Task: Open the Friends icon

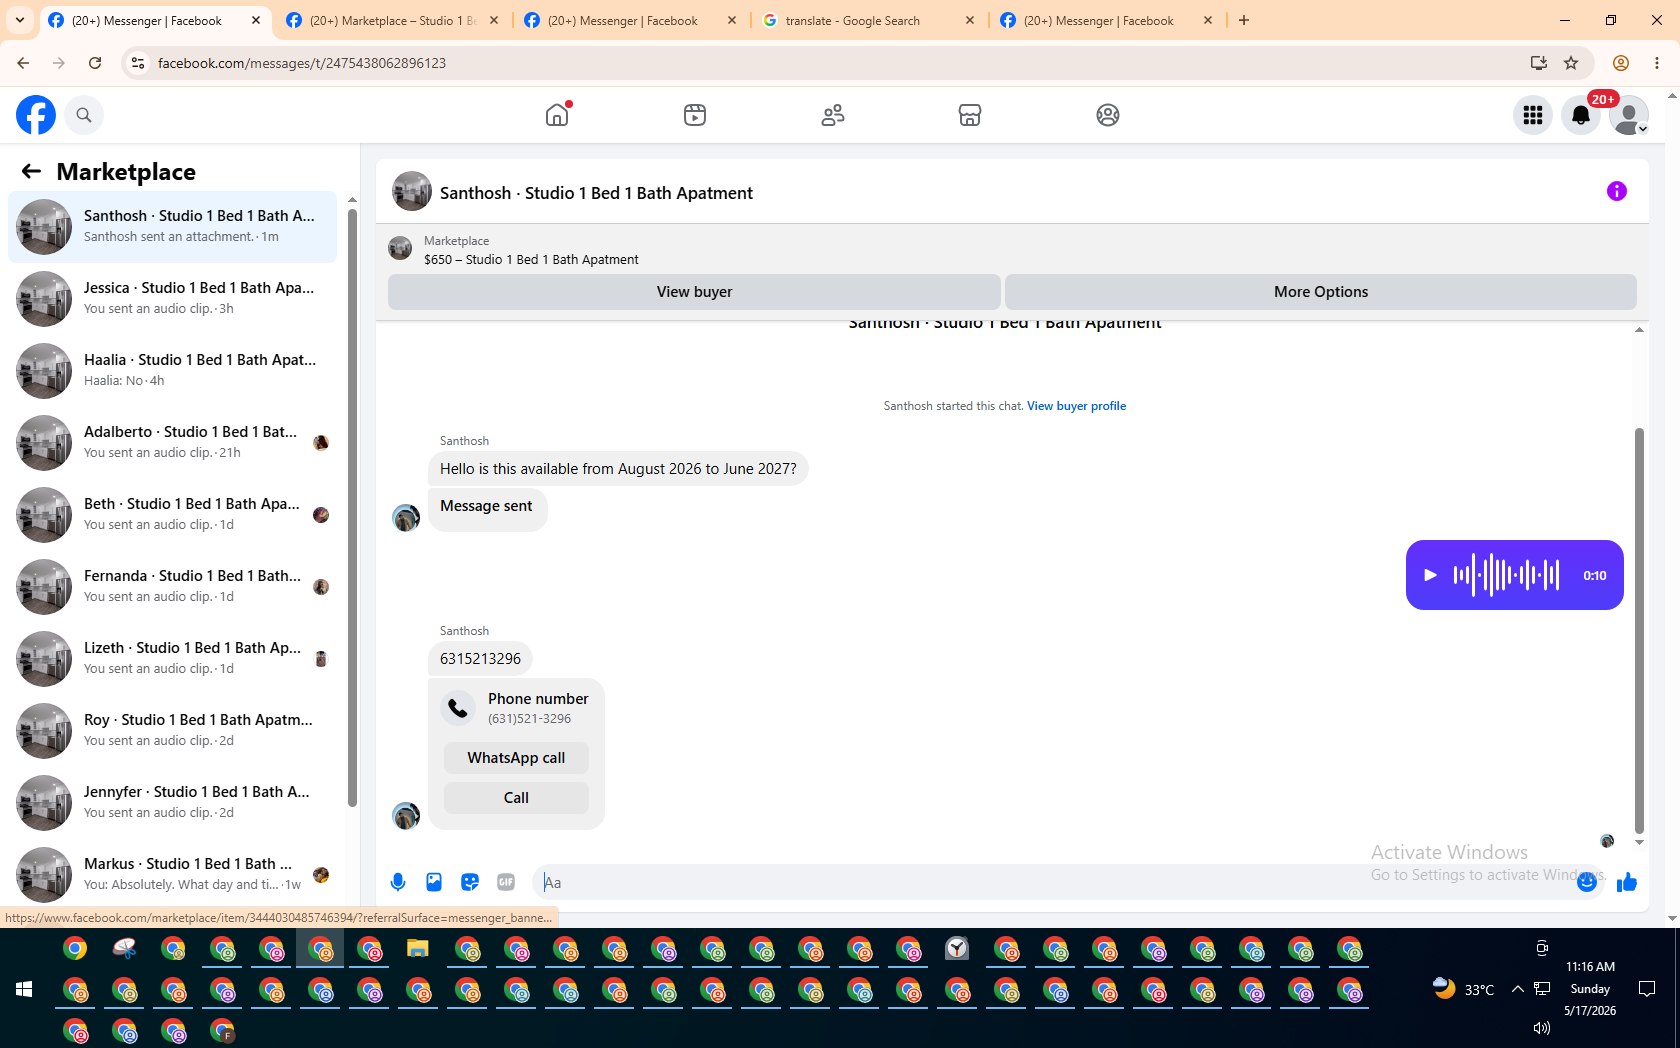Action: (x=833, y=115)
